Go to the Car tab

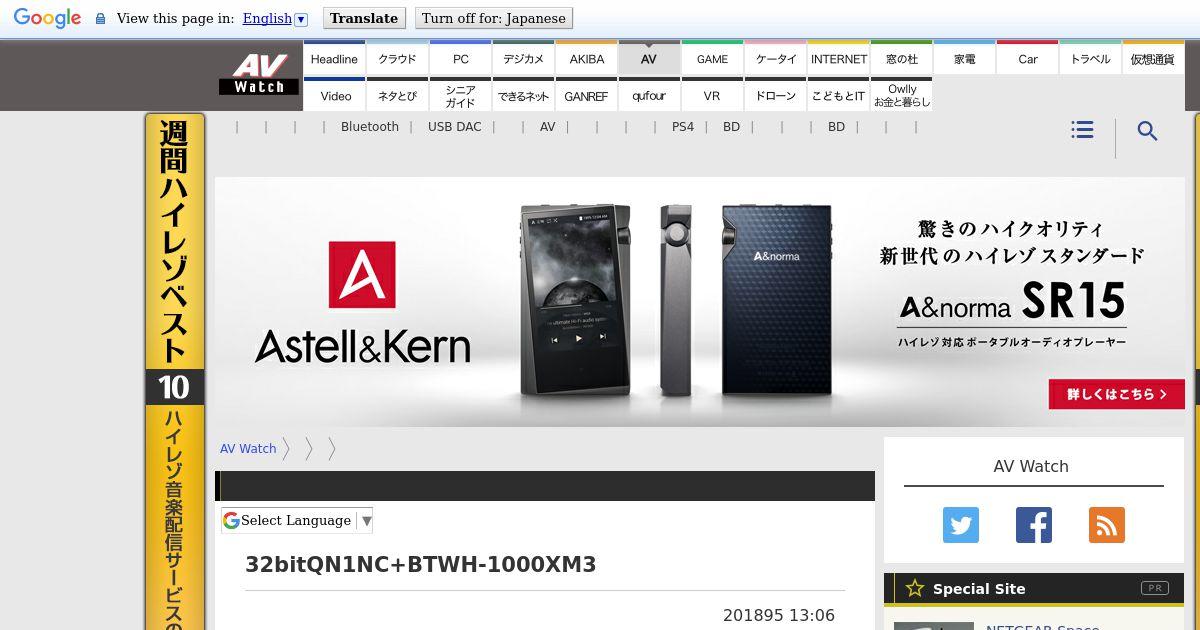(x=1028, y=59)
